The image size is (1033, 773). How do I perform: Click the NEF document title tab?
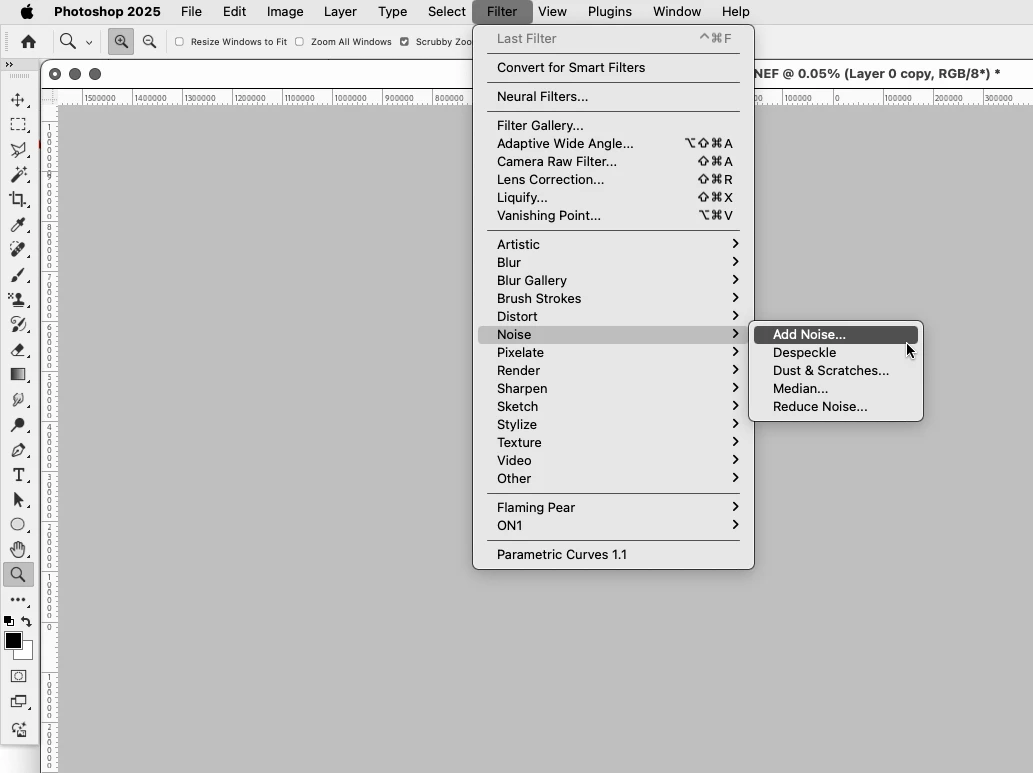click(877, 73)
